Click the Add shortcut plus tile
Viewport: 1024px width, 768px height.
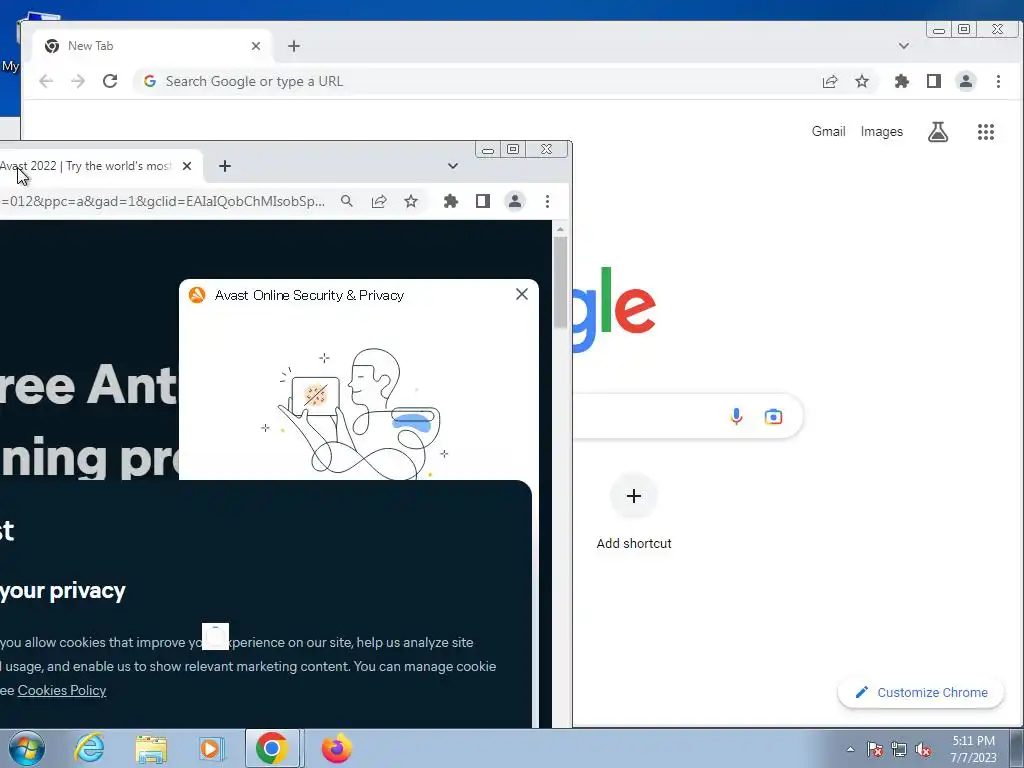633,496
